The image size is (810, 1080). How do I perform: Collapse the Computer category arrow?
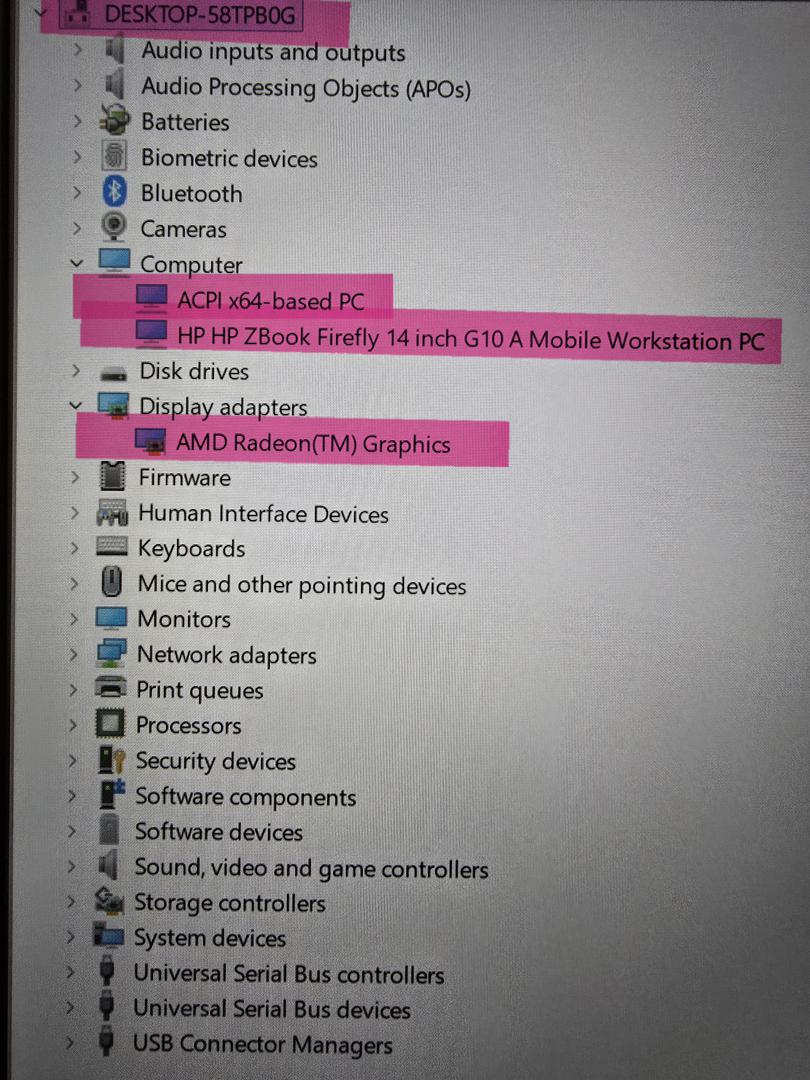click(76, 263)
